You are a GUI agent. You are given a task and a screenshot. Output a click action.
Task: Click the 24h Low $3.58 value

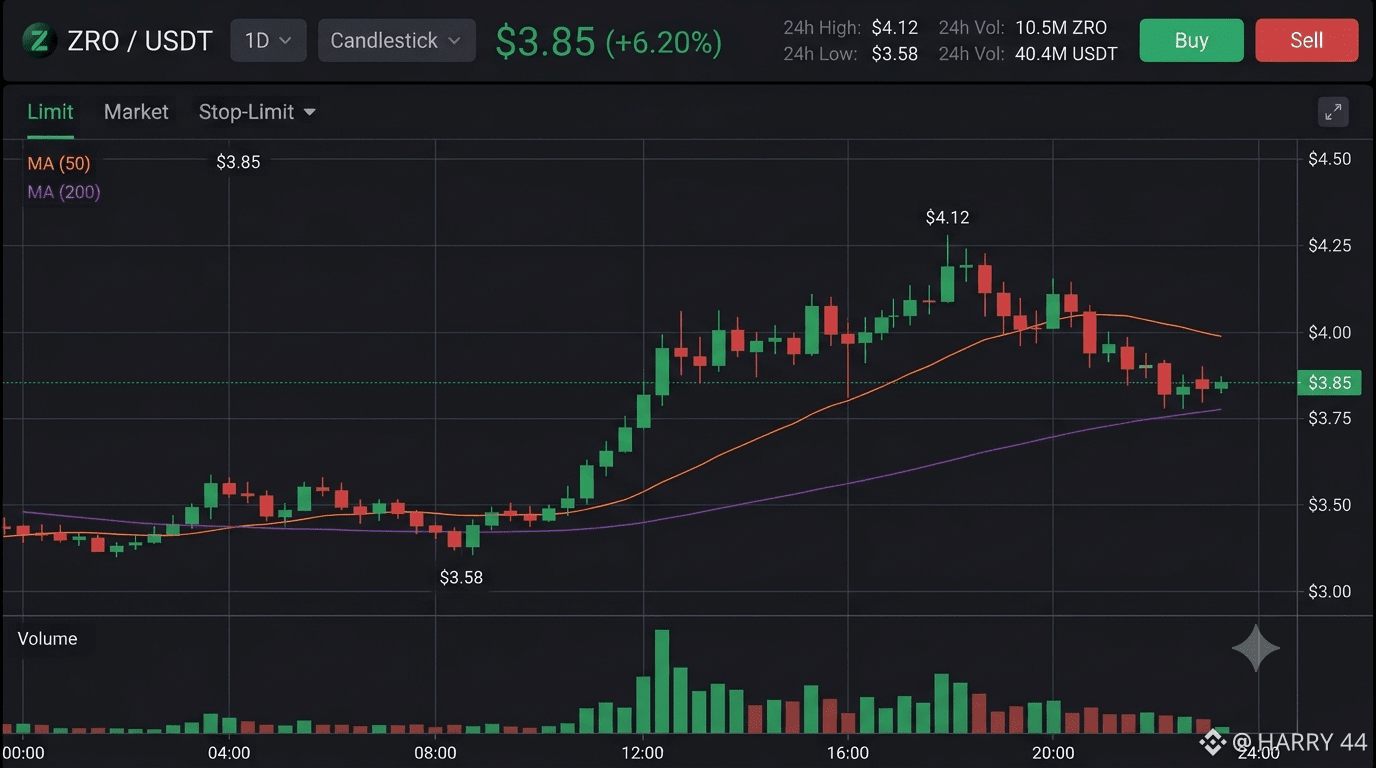click(x=894, y=54)
